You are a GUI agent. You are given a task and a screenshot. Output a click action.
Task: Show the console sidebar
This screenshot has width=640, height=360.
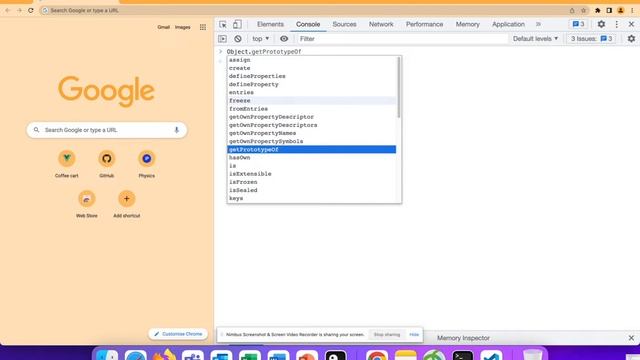click(222, 39)
